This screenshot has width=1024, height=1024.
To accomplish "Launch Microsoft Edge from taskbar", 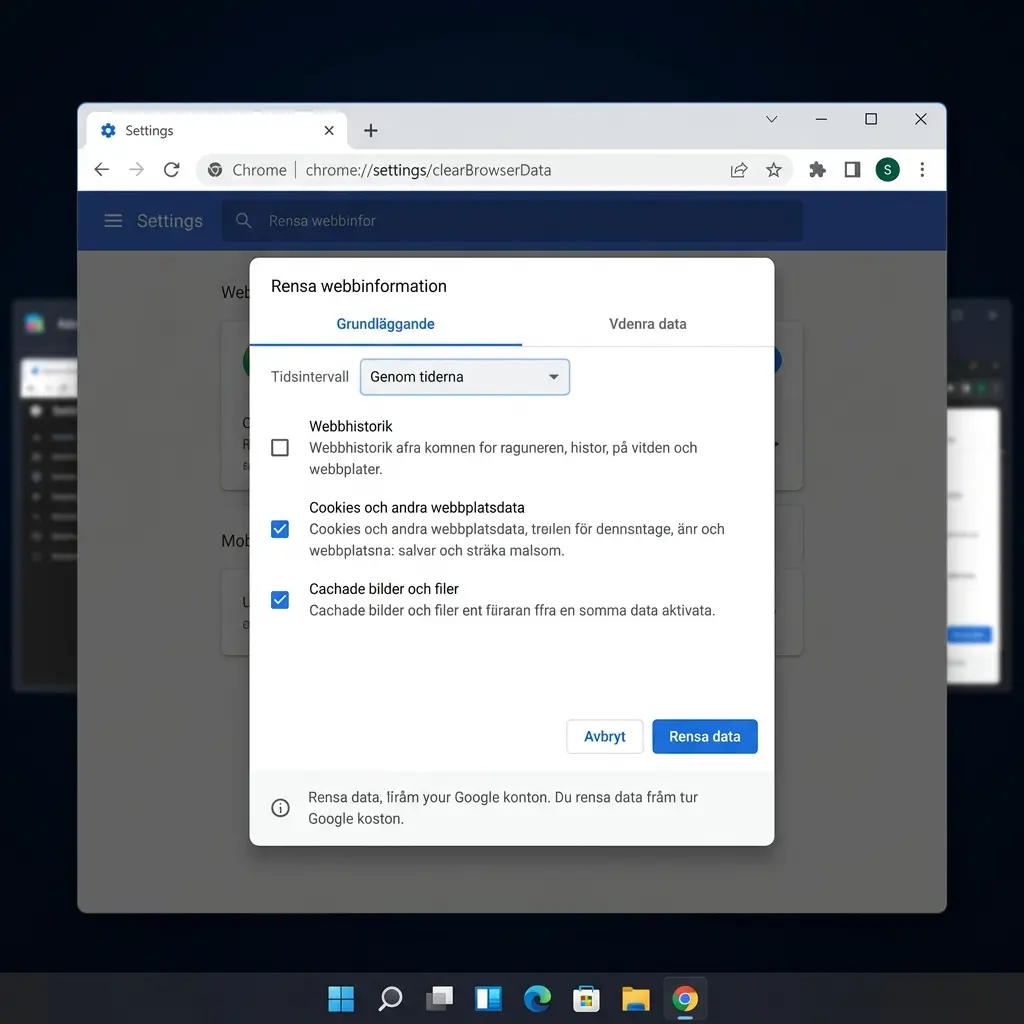I will point(537,999).
